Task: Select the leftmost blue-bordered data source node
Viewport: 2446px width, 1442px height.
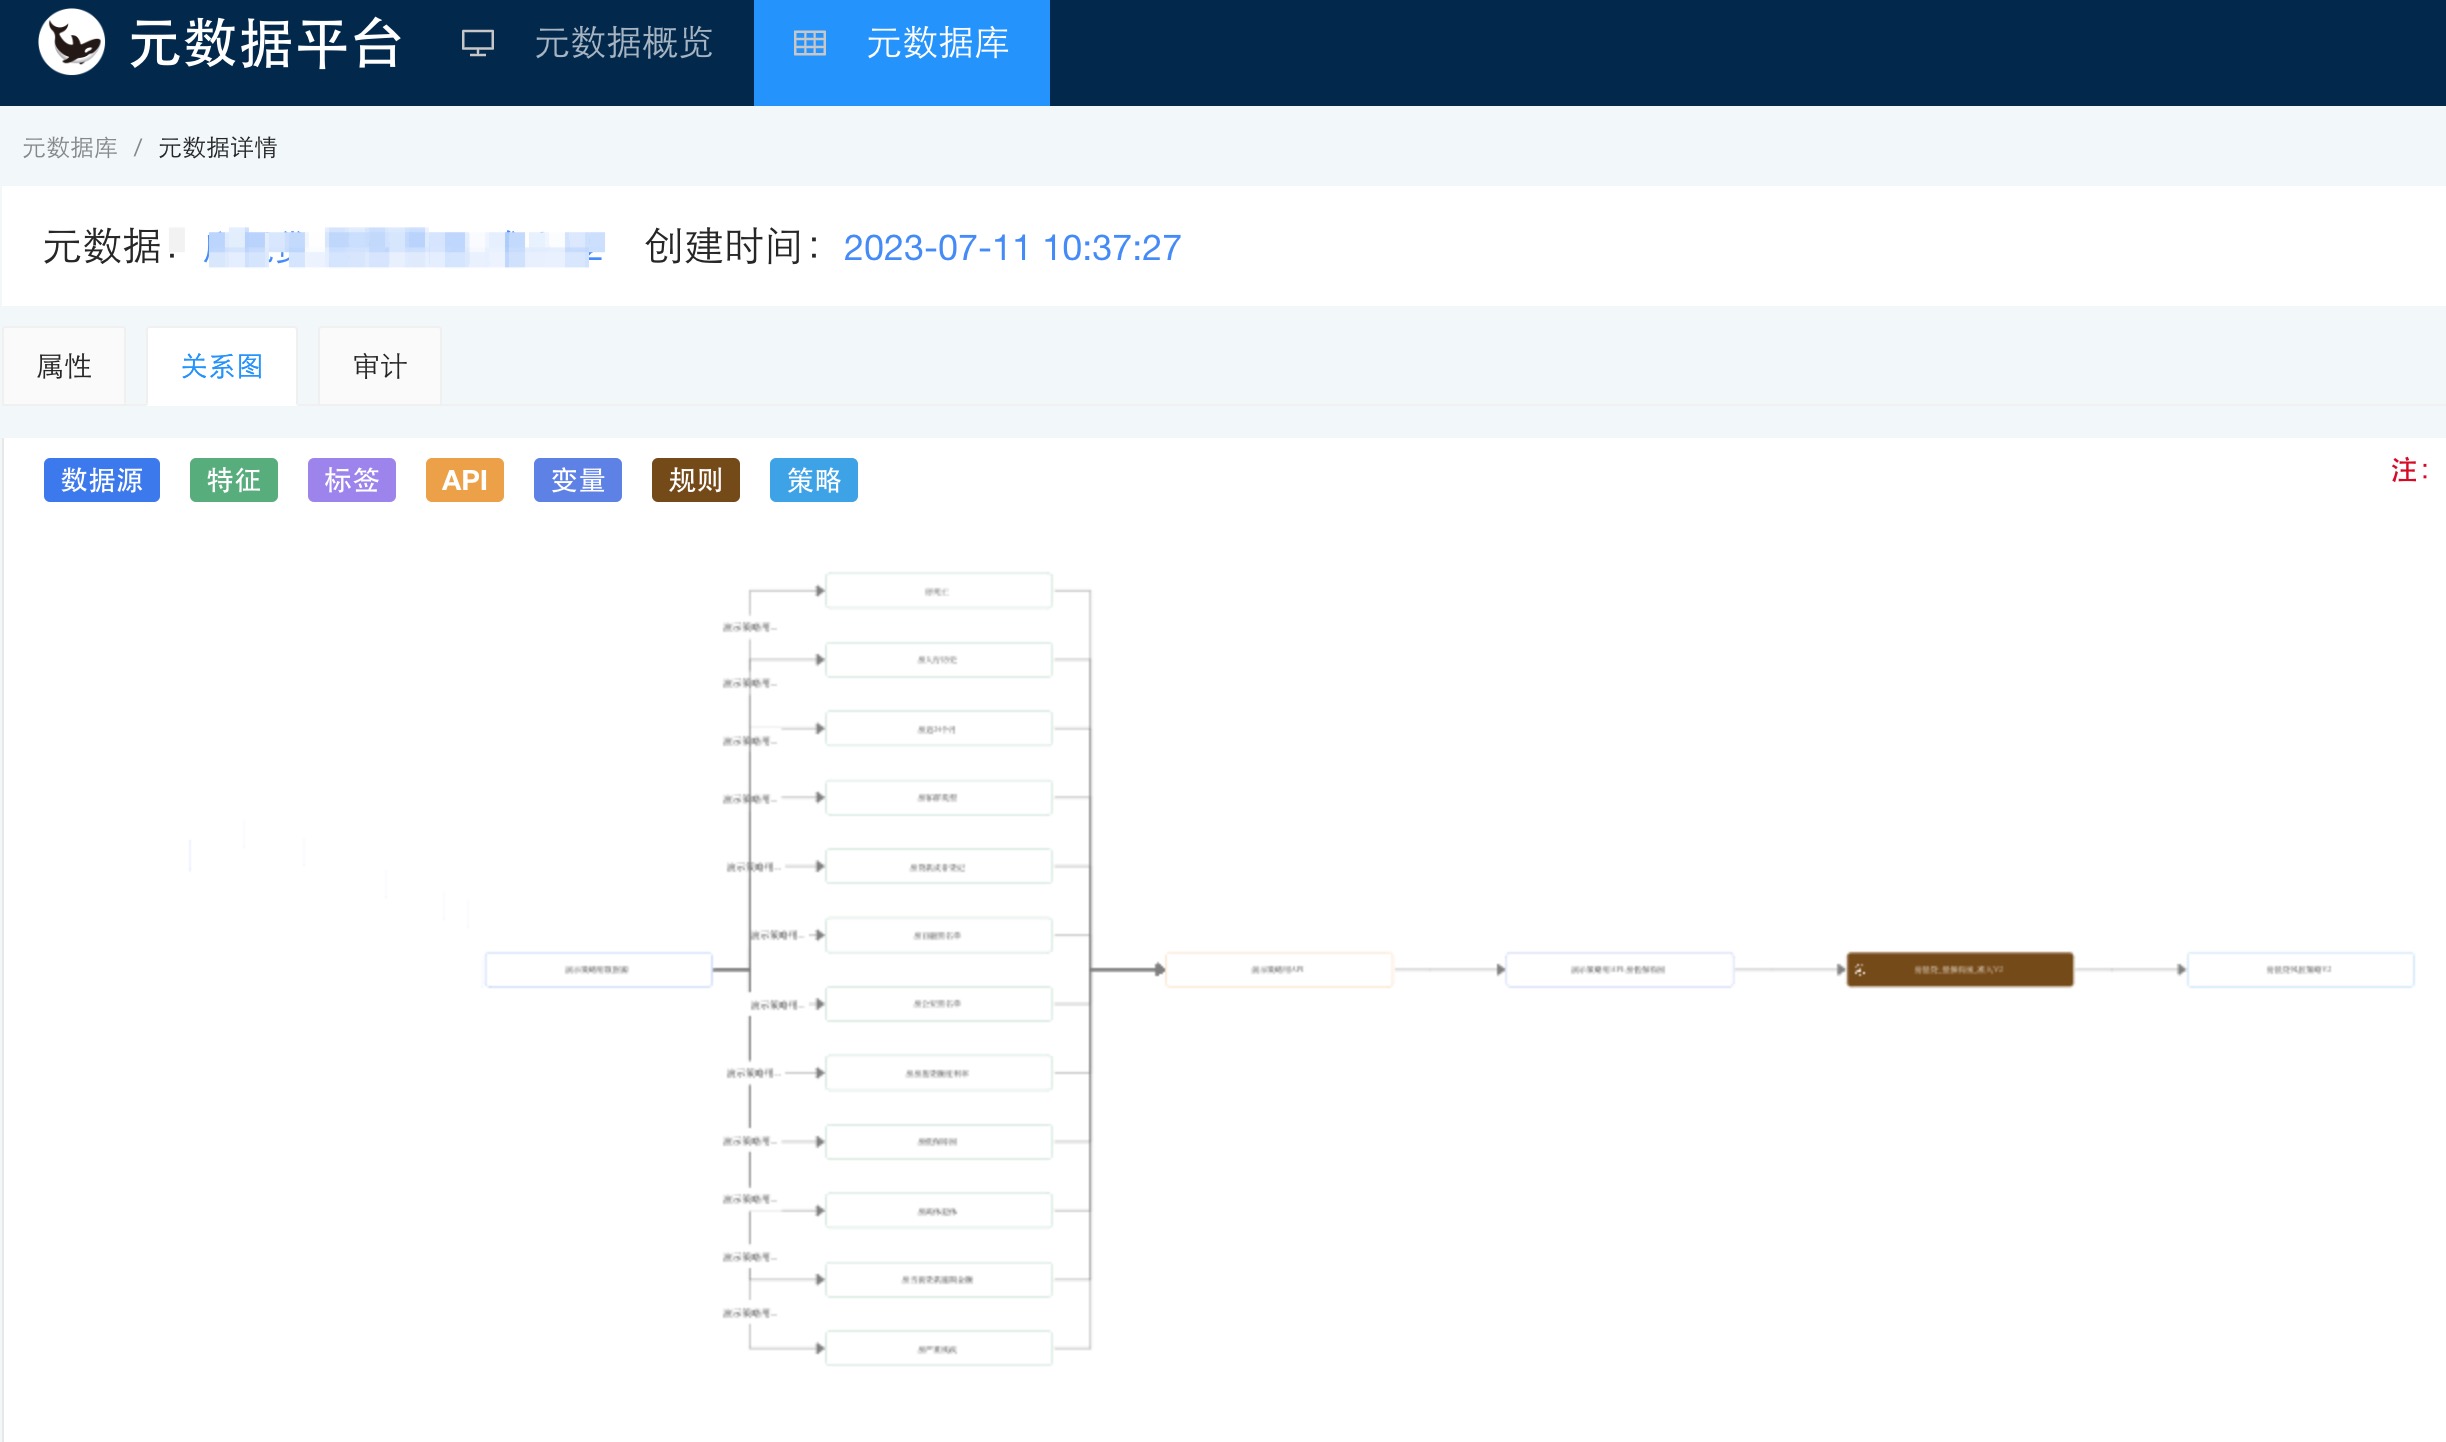Action: click(x=598, y=970)
